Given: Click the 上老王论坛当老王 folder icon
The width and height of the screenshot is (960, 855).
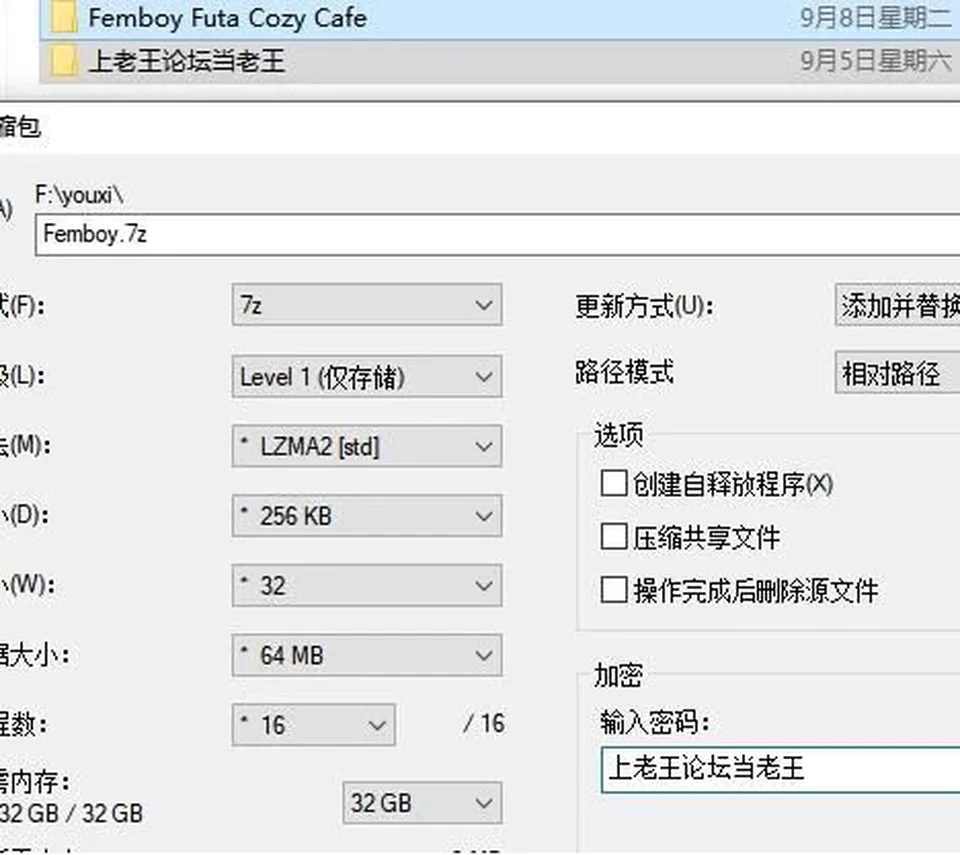Looking at the screenshot, I should 64,61.
